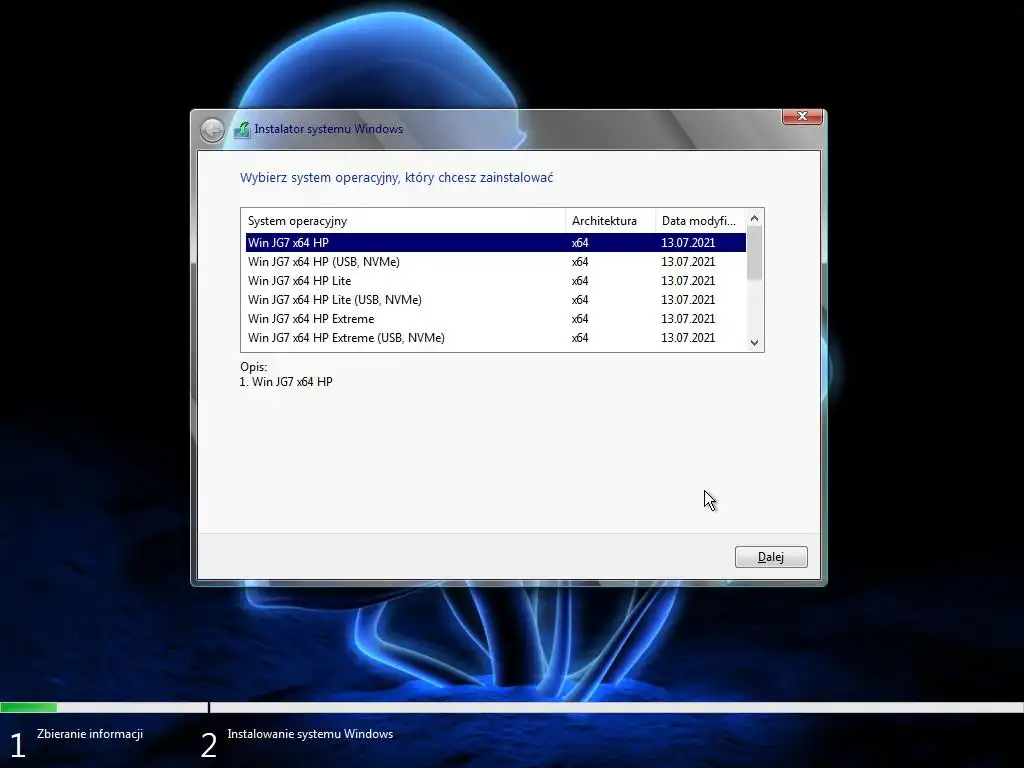Image resolution: width=1024 pixels, height=768 pixels.
Task: Click the Data modyfi... column header
Action: 701,221
